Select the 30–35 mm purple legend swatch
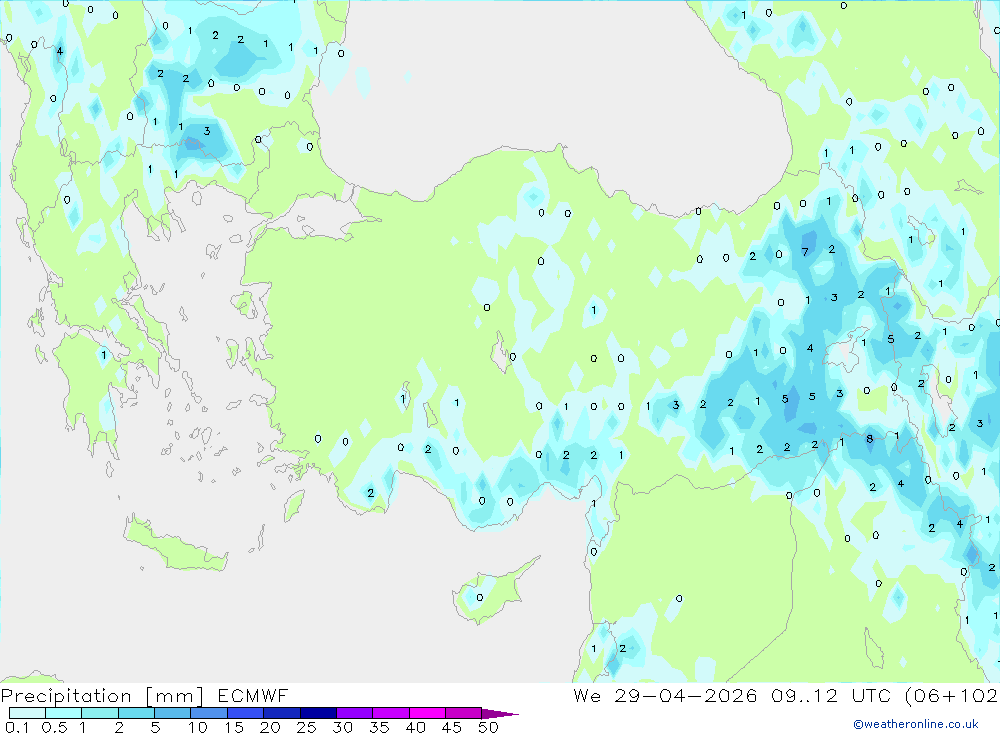The width and height of the screenshot is (1000, 733). 354,713
